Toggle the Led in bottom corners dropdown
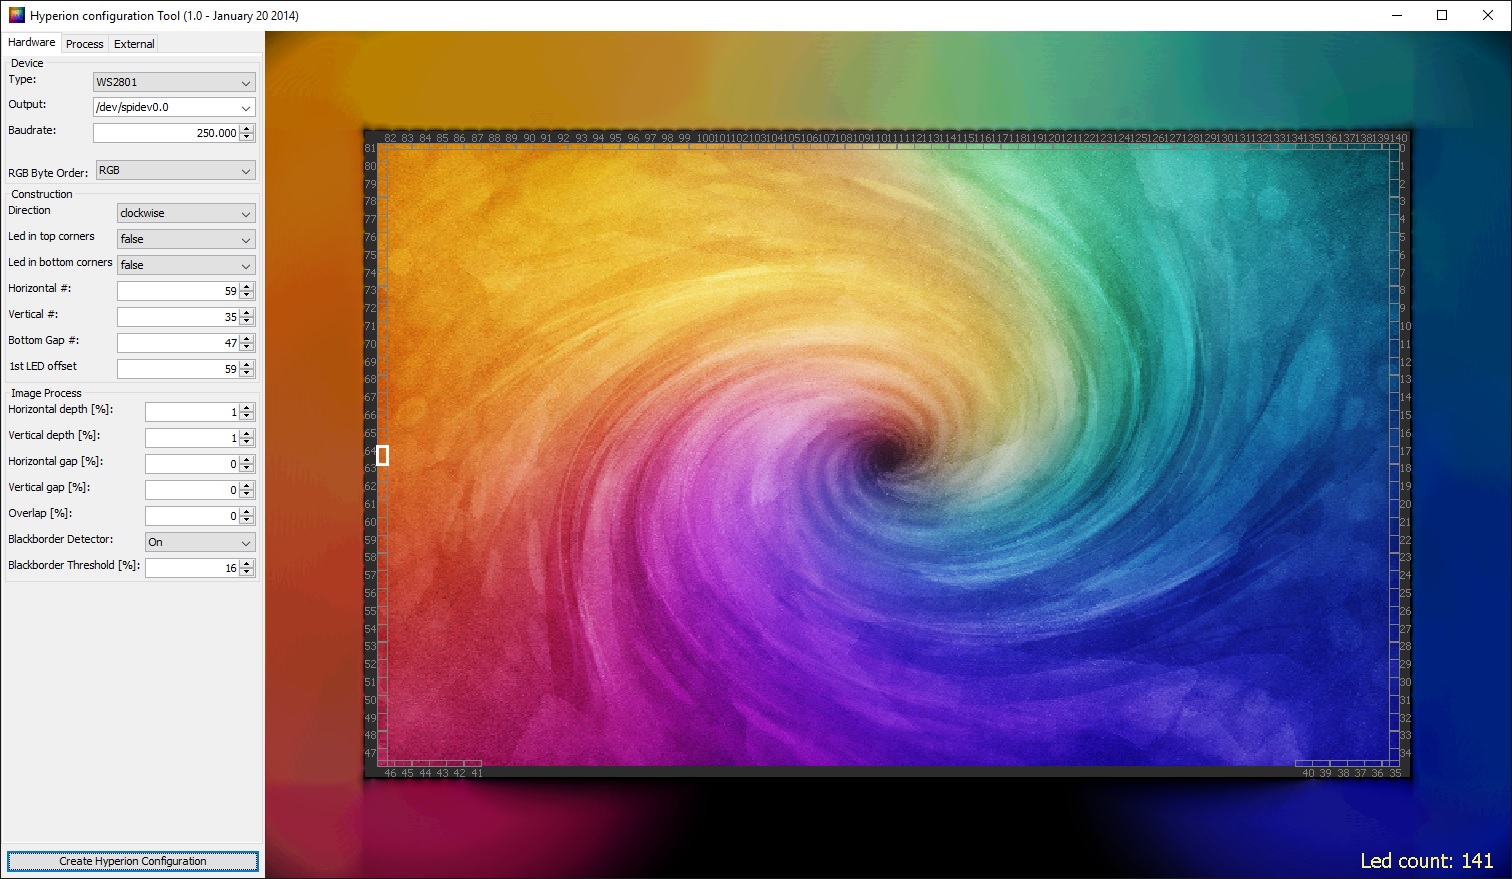Screen dimensions: 1512x879 (186, 265)
